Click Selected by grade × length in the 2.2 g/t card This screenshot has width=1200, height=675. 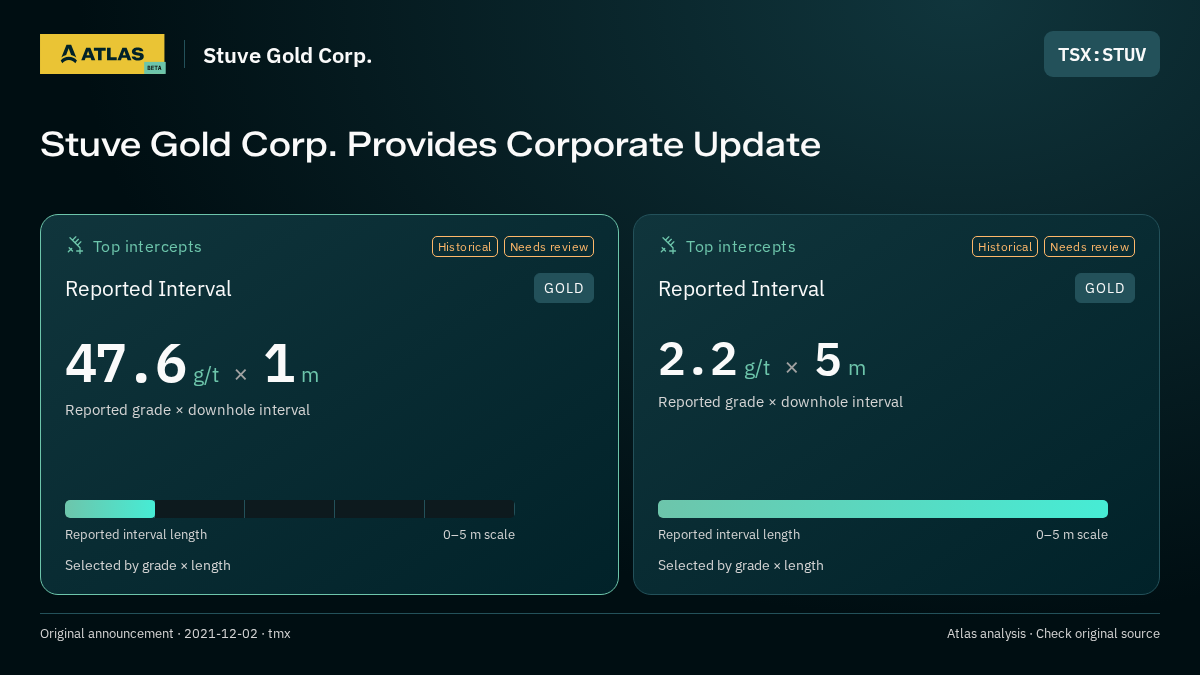741,566
